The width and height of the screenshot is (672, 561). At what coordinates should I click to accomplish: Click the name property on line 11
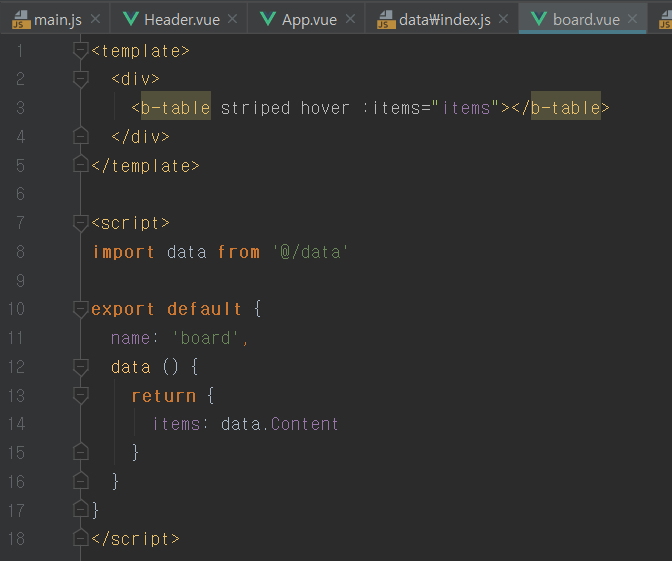click(130, 338)
